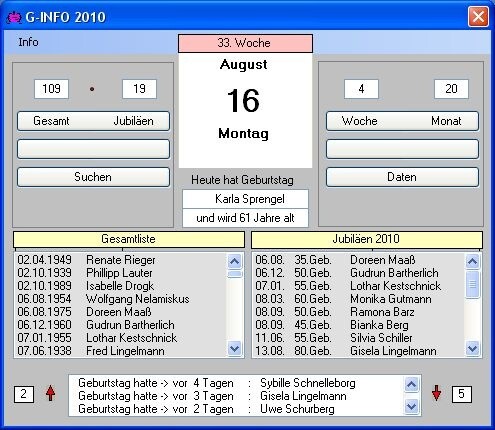Screen dimensions: 495x430
Task: Select Fred Lingelmann in Gesamtliste
Action: (121, 351)
